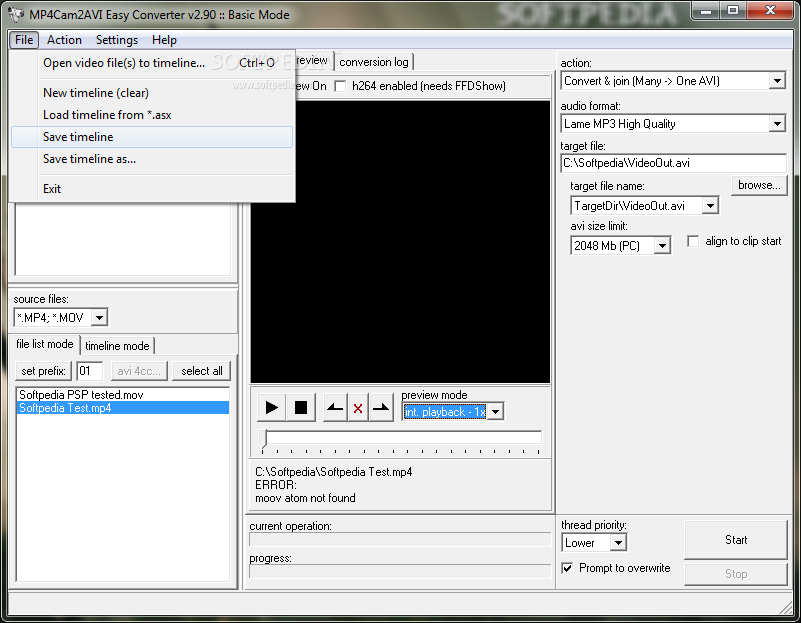The image size is (801, 623).
Task: Open the Action menu
Action: click(64, 40)
